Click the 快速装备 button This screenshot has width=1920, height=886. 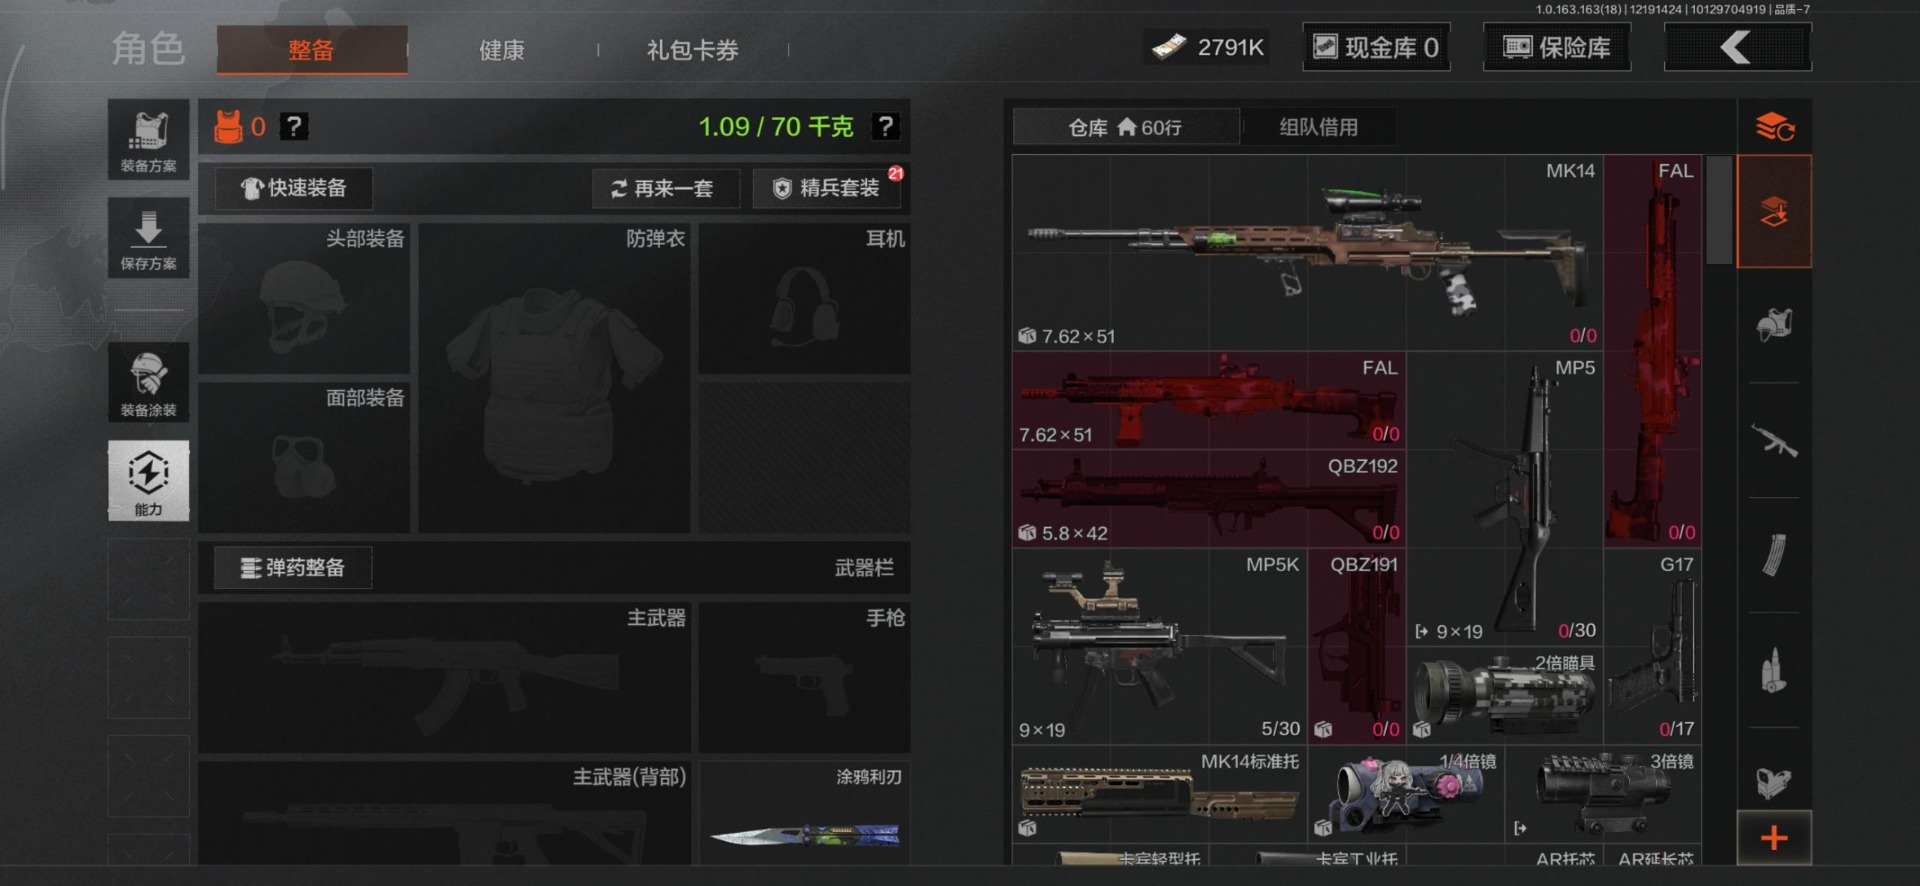coord(294,188)
